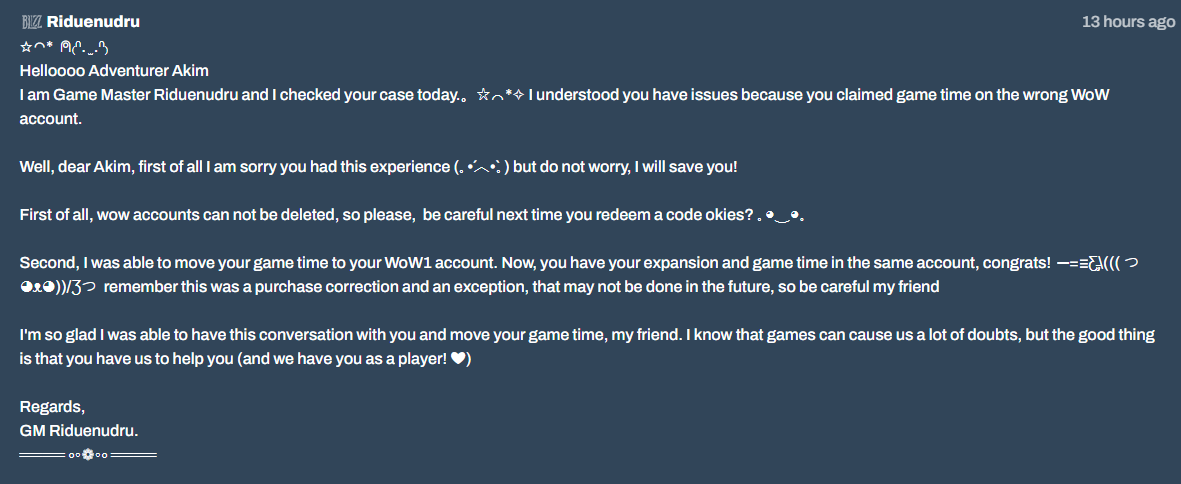Click the white heart emoji in the post
This screenshot has width=1181, height=484.
tap(457, 360)
